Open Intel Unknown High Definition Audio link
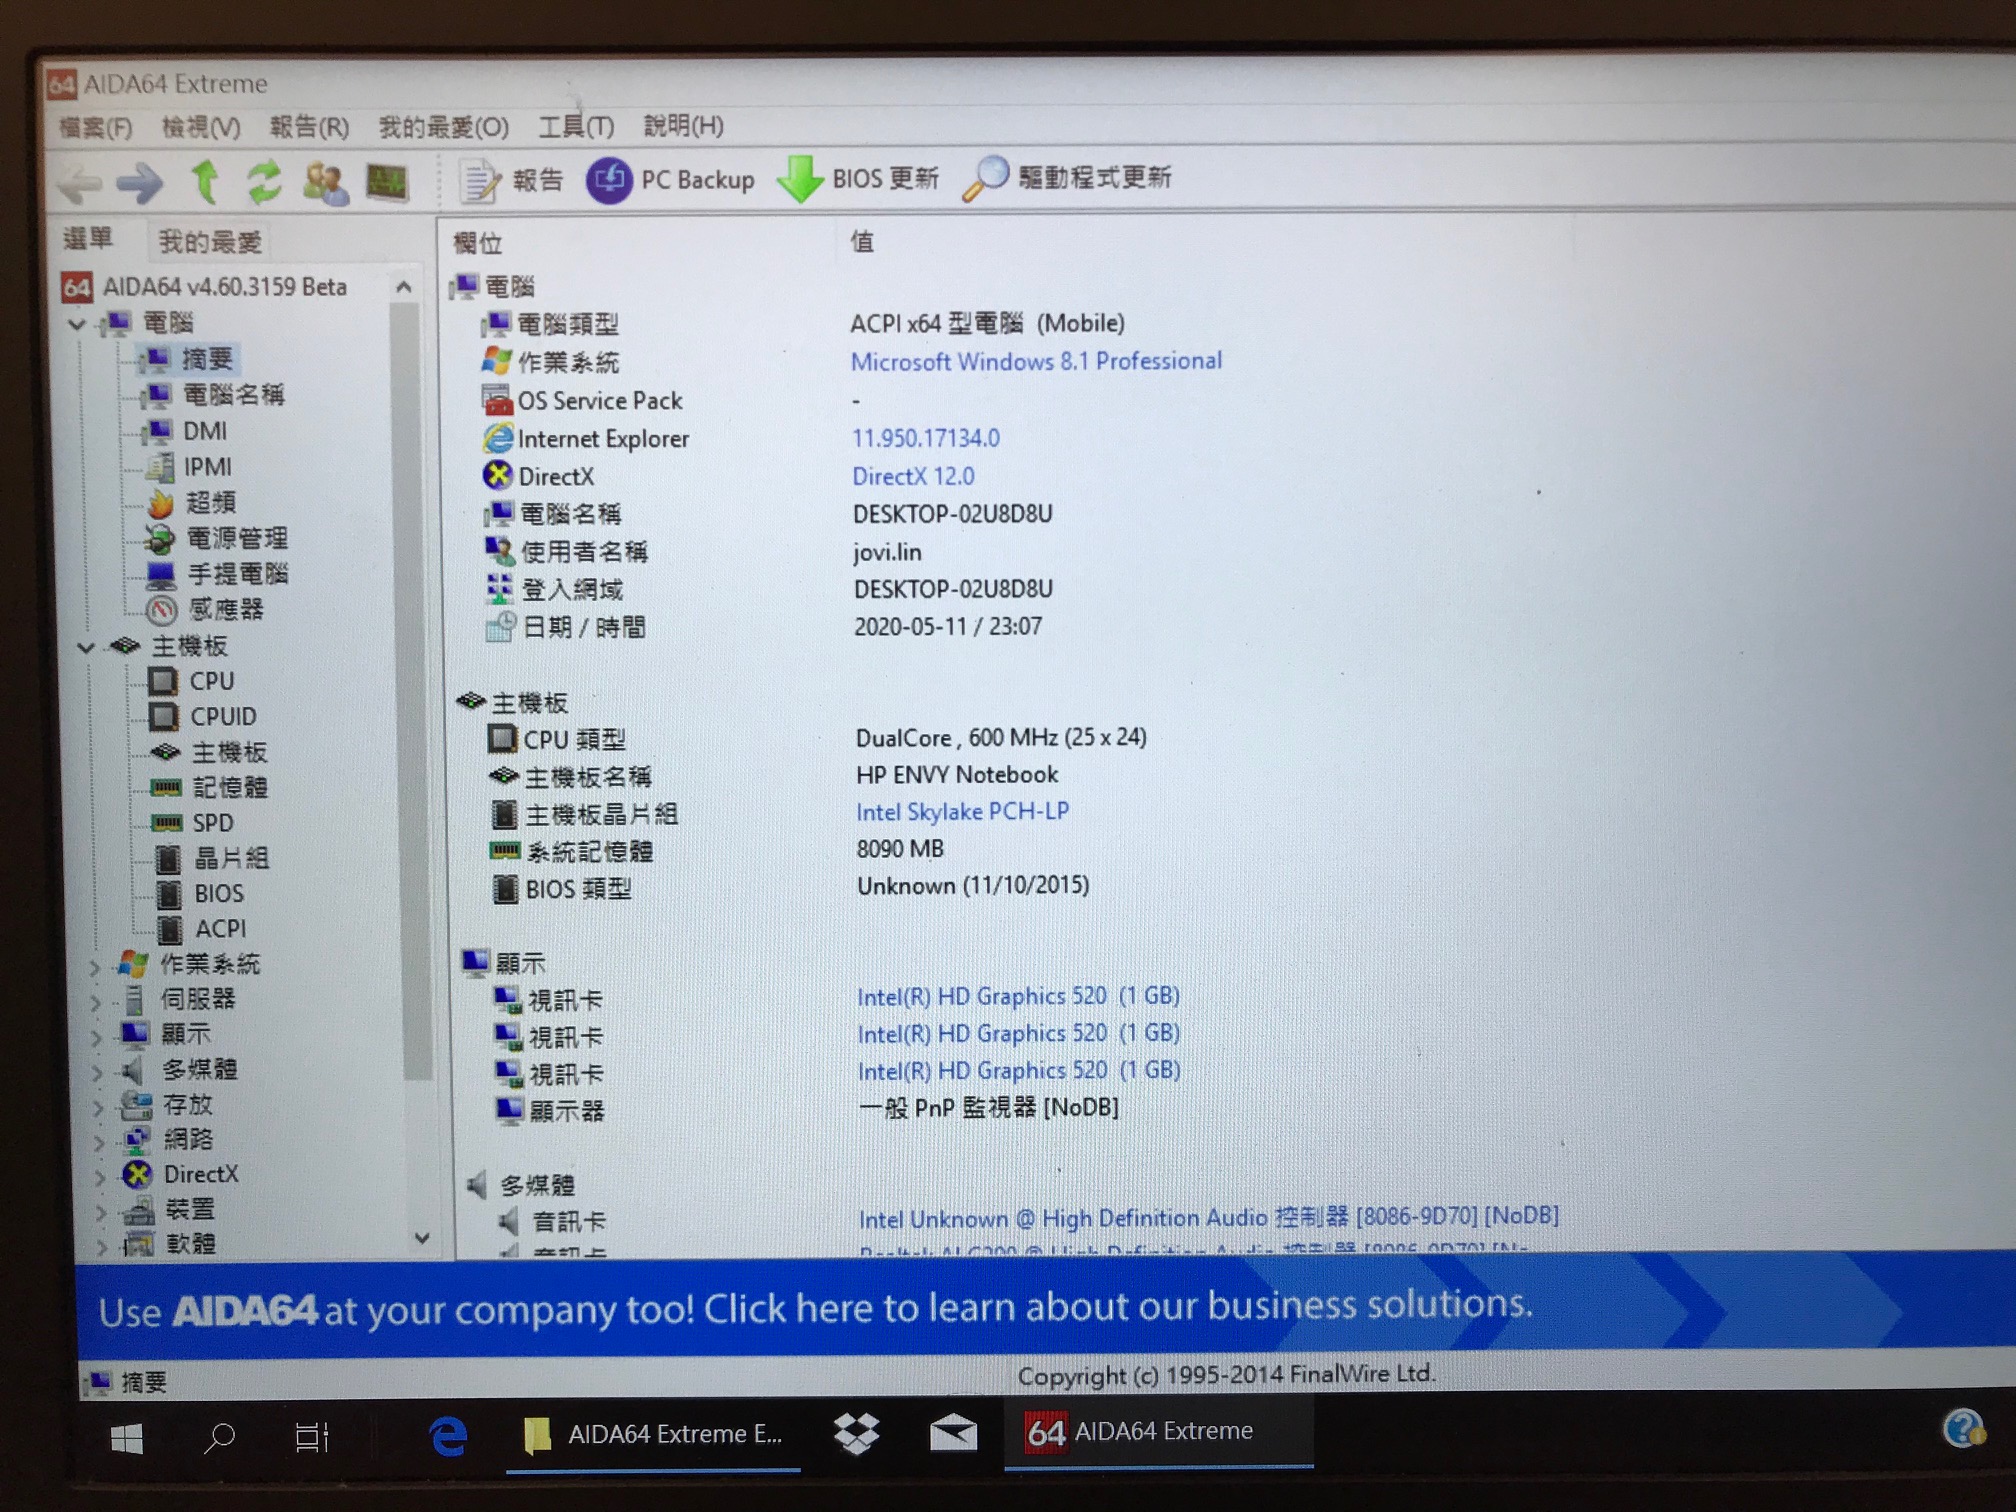 pos(1208,1217)
